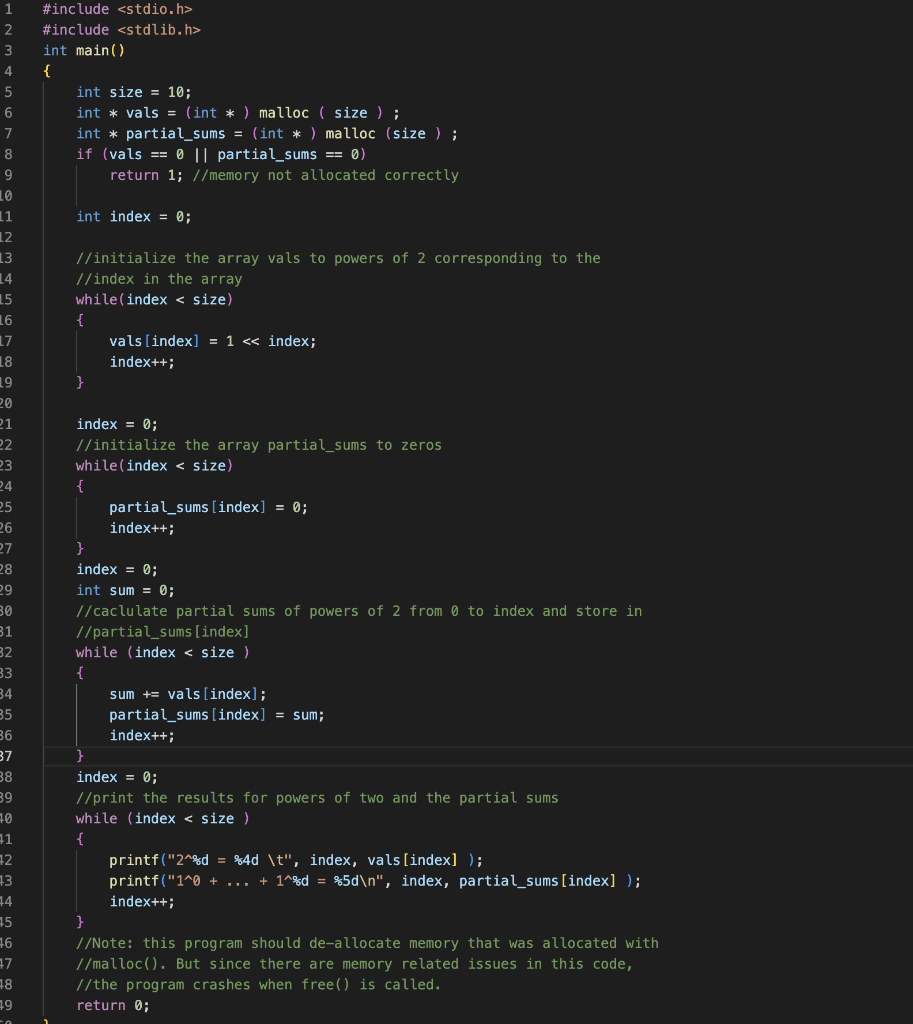Click line number 37 on the highlighted line
The image size is (913, 1024).
(8, 756)
